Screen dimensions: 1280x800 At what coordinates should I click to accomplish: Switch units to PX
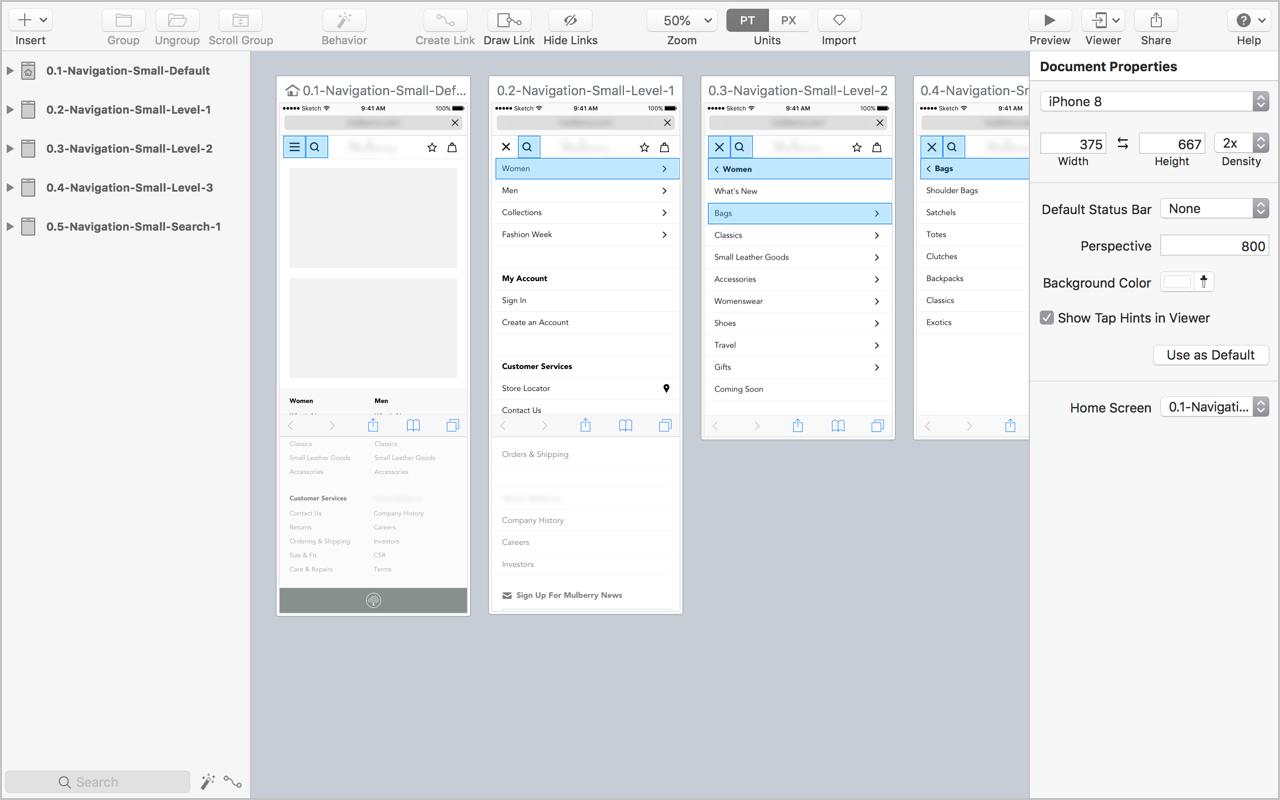pos(789,20)
